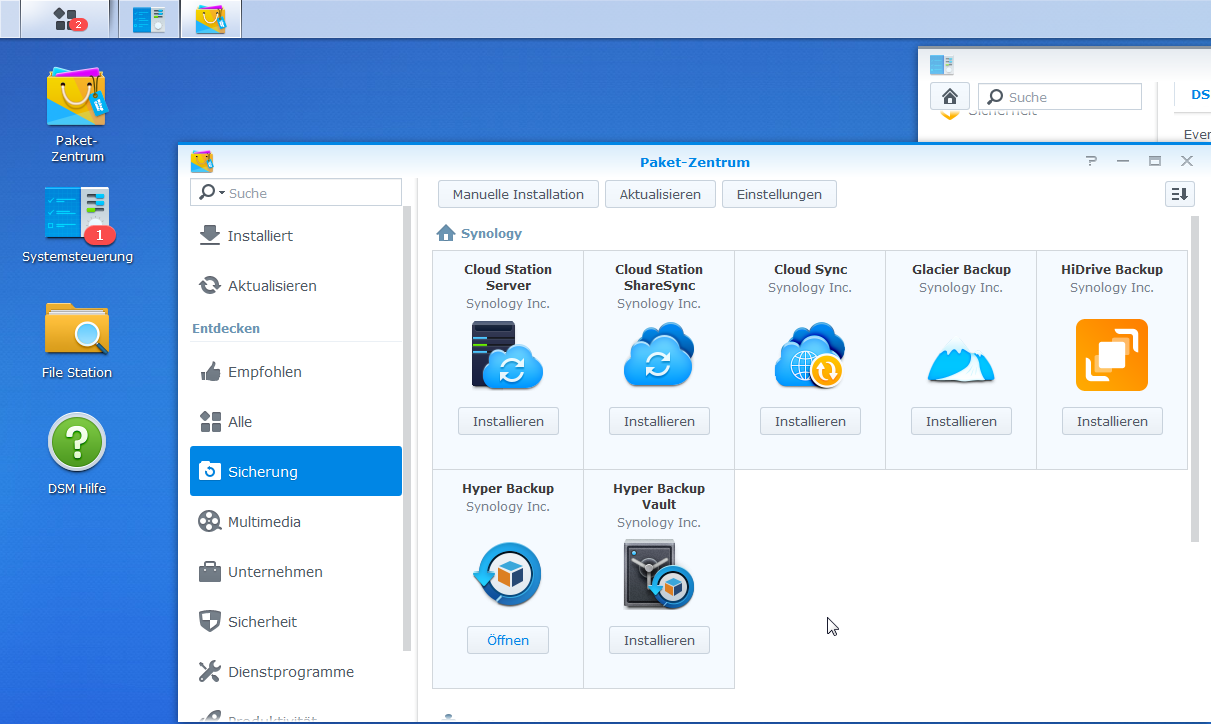
Task: Select Sicherheit category in the sidebar
Action: 296,622
